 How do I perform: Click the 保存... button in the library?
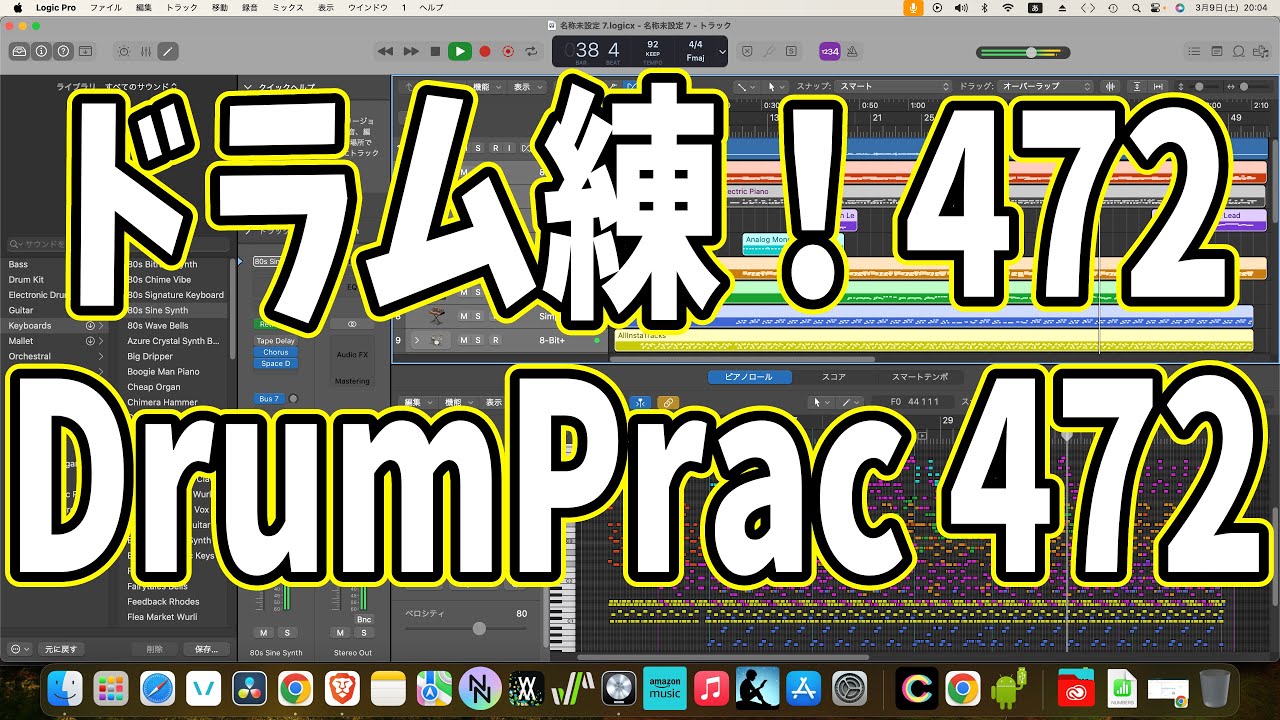[x=206, y=649]
